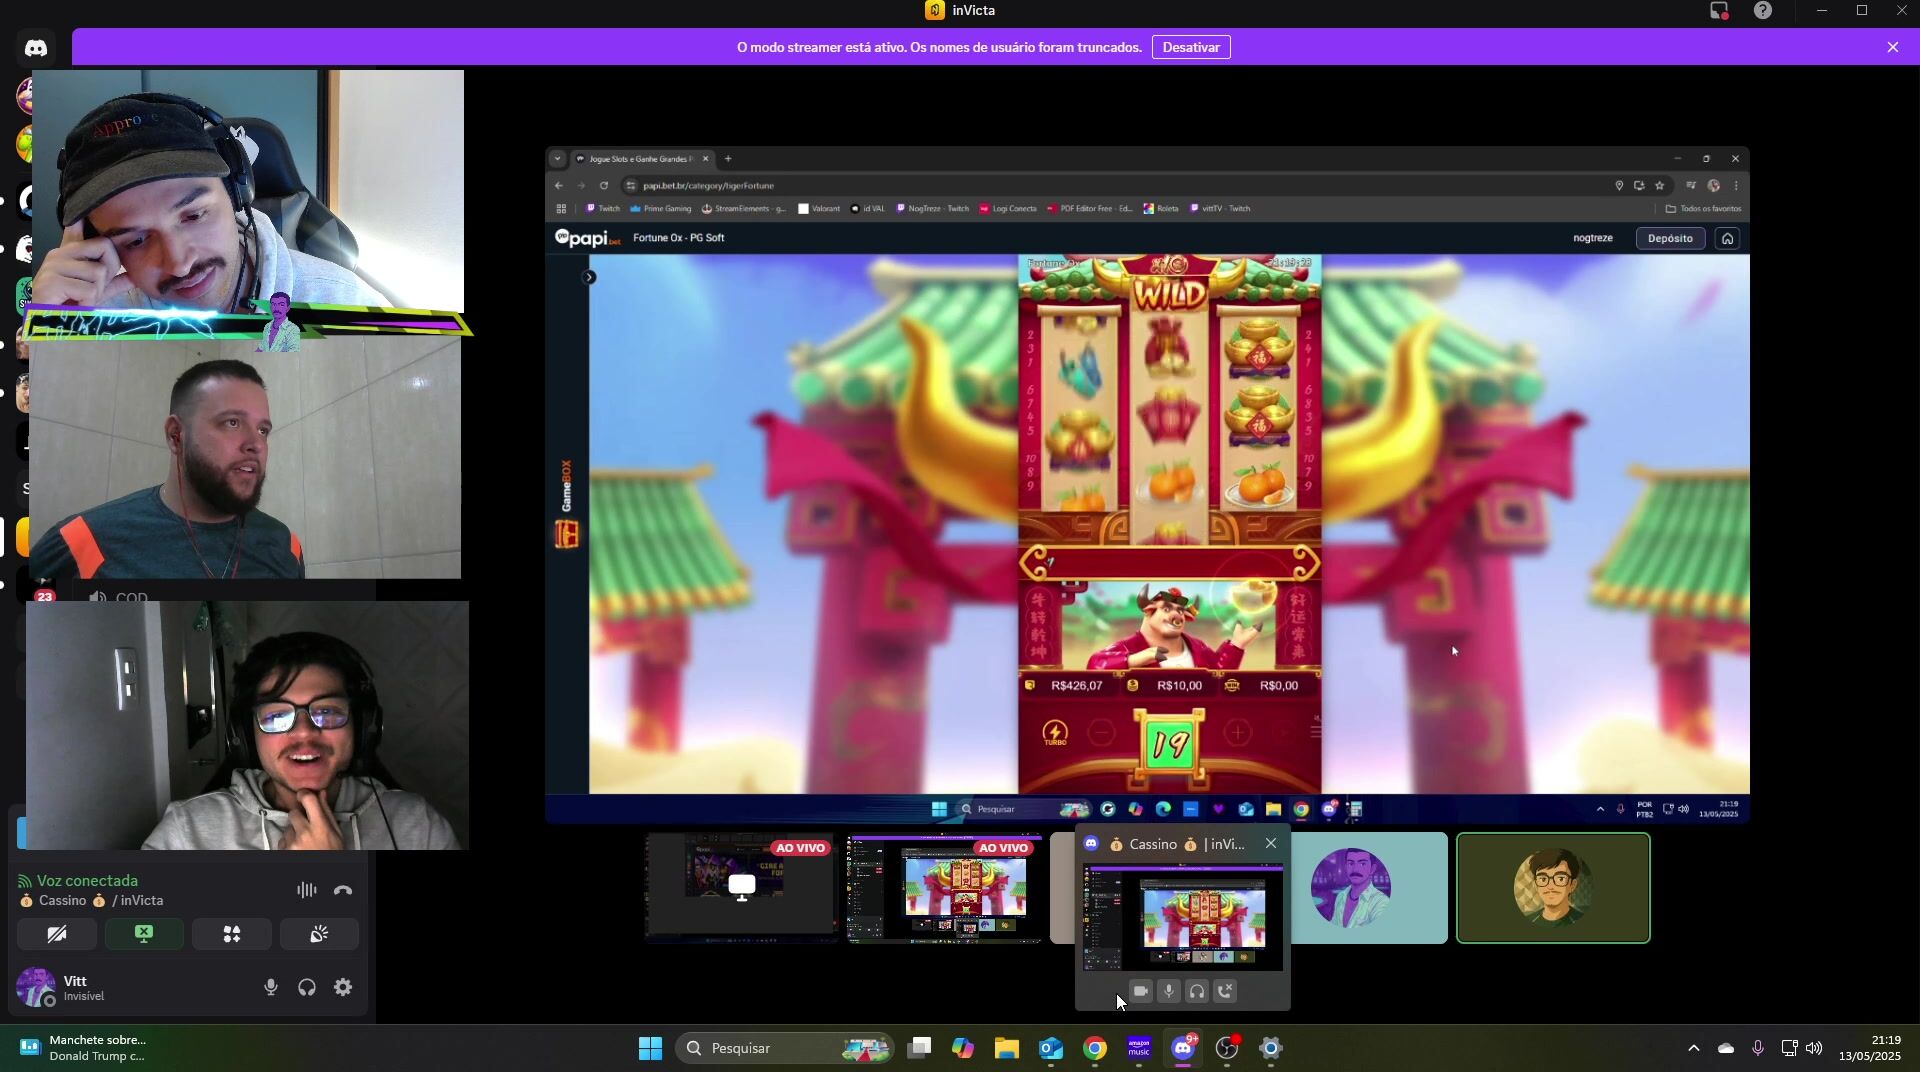Open the Roleta bookmark
Image resolution: width=1920 pixels, height=1072 pixels.
tap(1161, 209)
